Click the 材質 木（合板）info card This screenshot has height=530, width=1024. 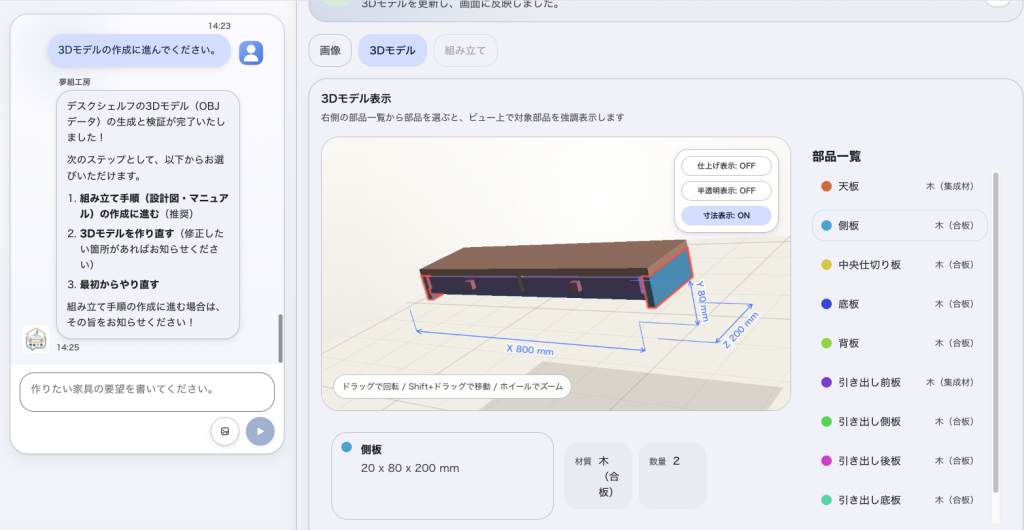598,476
